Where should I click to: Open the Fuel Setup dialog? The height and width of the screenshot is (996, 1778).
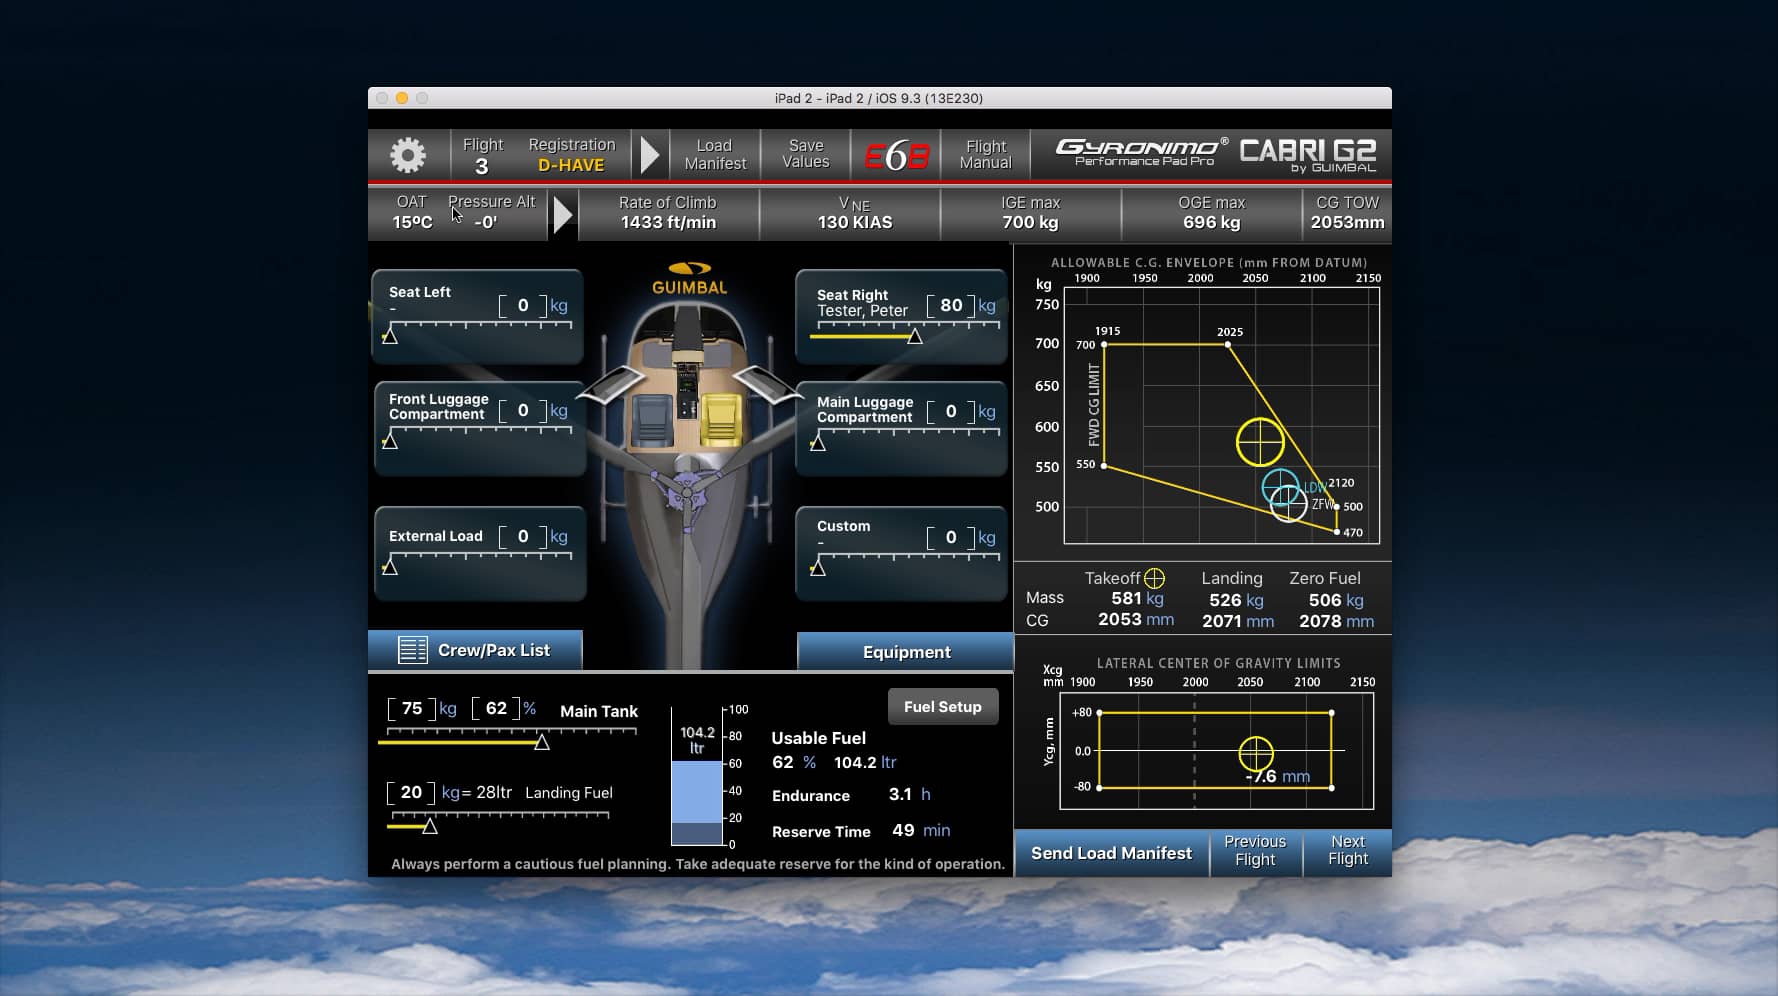click(x=942, y=706)
